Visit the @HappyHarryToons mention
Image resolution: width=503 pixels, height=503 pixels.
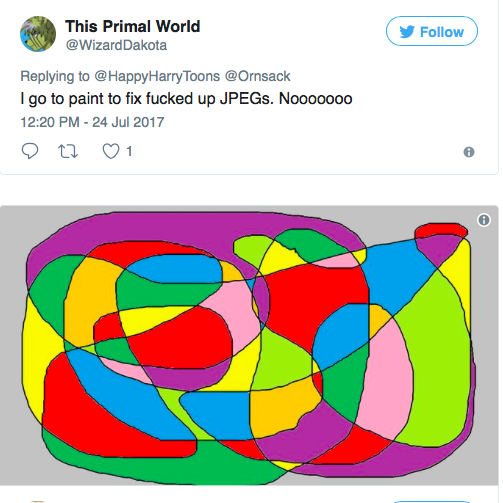coord(157,76)
